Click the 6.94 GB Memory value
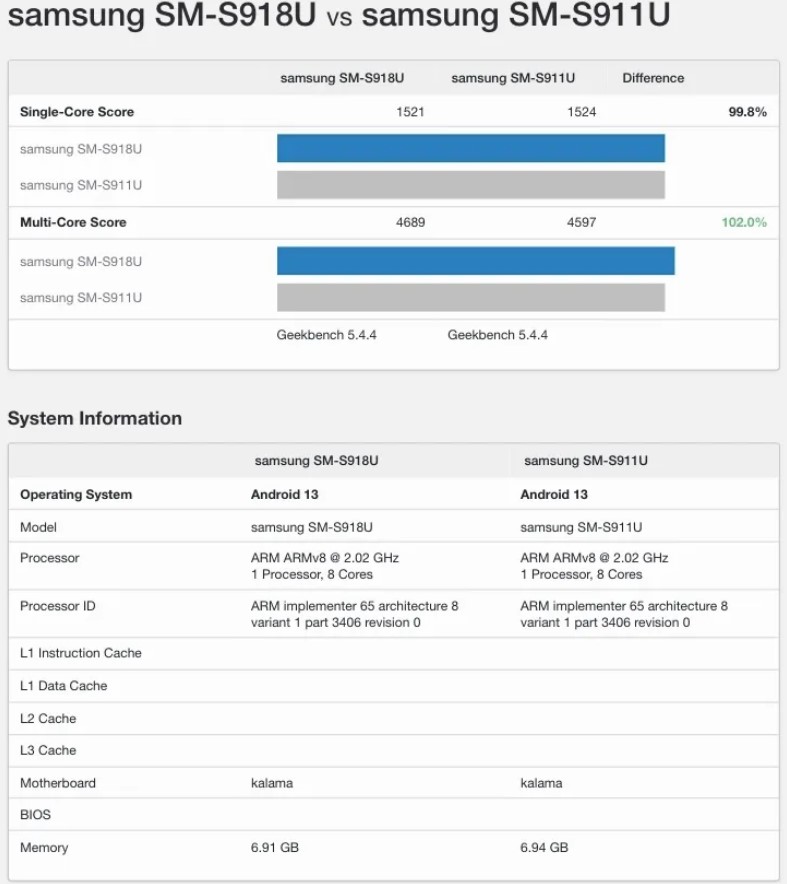Image resolution: width=787 pixels, height=884 pixels. [x=544, y=847]
